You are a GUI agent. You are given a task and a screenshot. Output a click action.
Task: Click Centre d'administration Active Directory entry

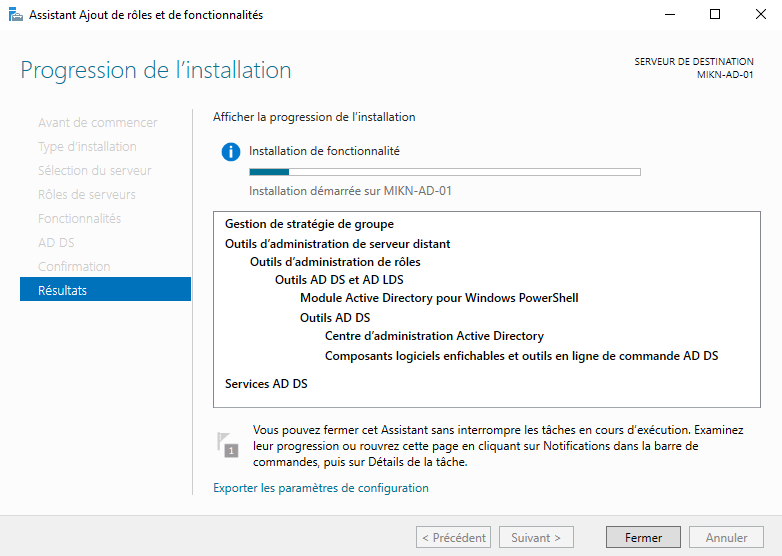coord(434,336)
